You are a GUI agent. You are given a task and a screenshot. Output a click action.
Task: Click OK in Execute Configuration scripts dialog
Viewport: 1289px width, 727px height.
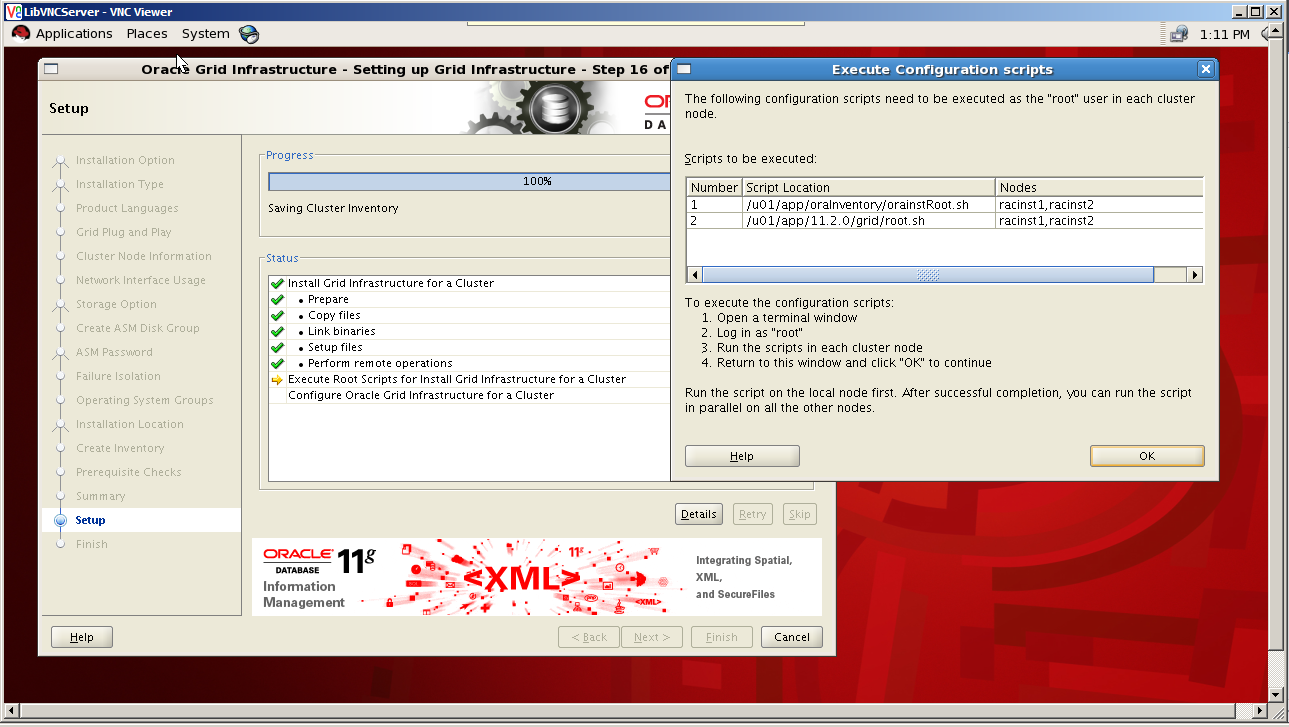(1147, 456)
